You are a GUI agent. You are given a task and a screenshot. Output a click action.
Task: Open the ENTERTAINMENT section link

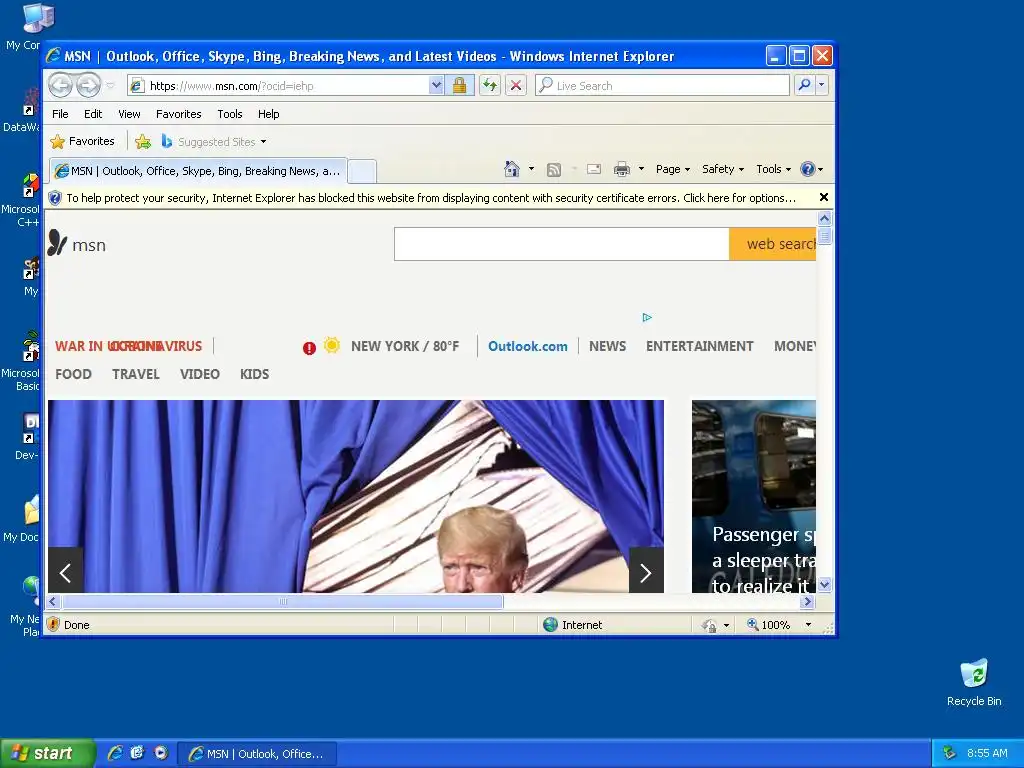point(699,346)
